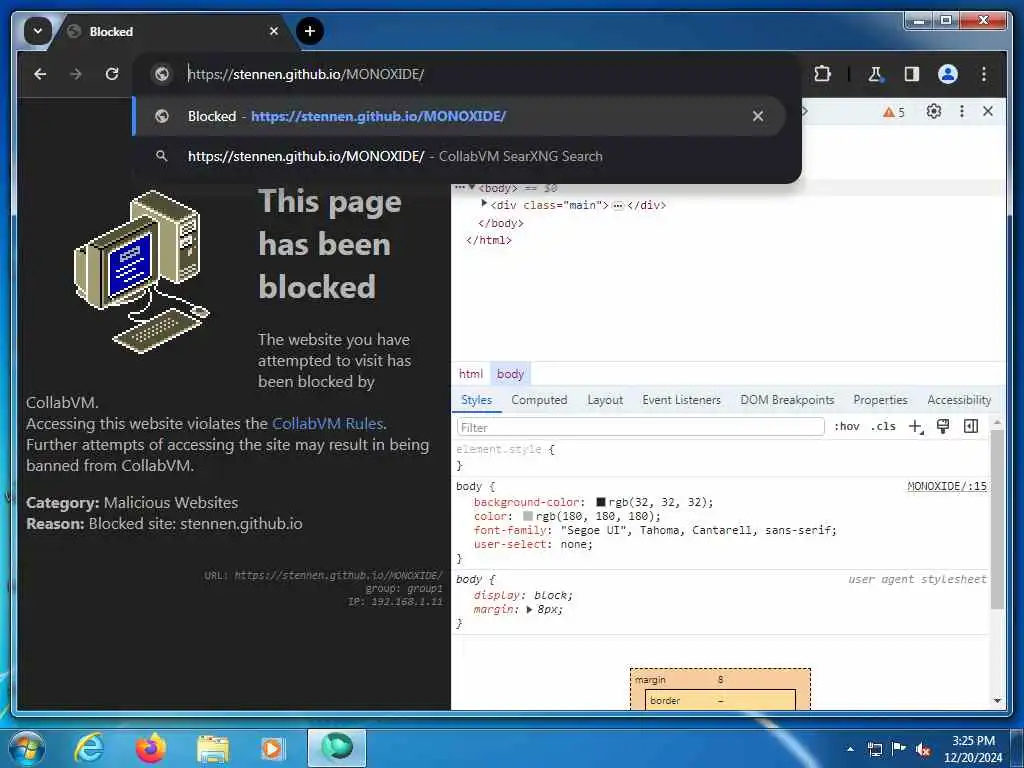This screenshot has width=1024, height=768.
Task: Open the Layout tab
Action: pos(605,400)
